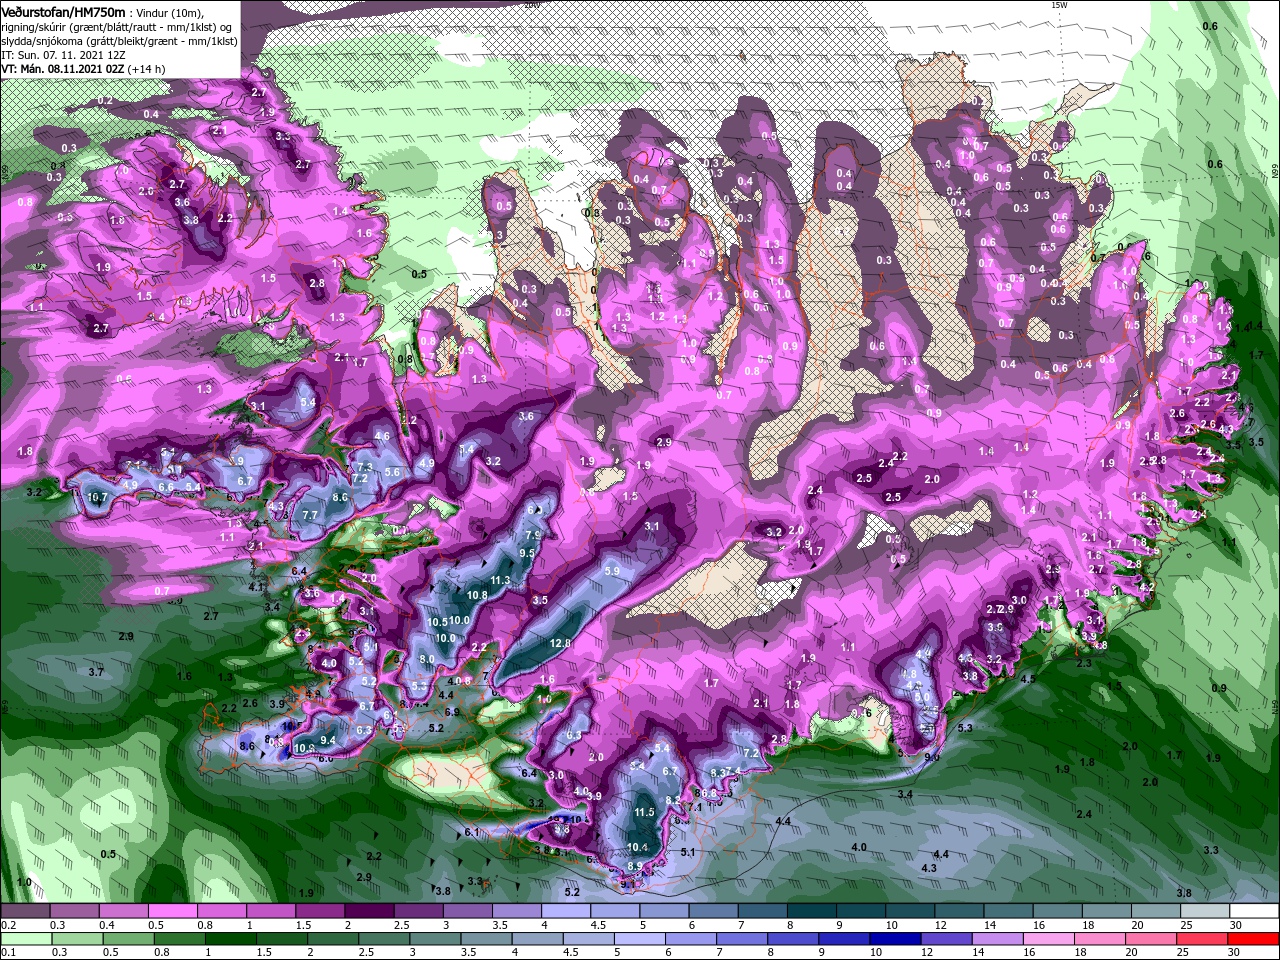
Task: Click the 5.6 precipitation value on the map
Action: coord(392,473)
